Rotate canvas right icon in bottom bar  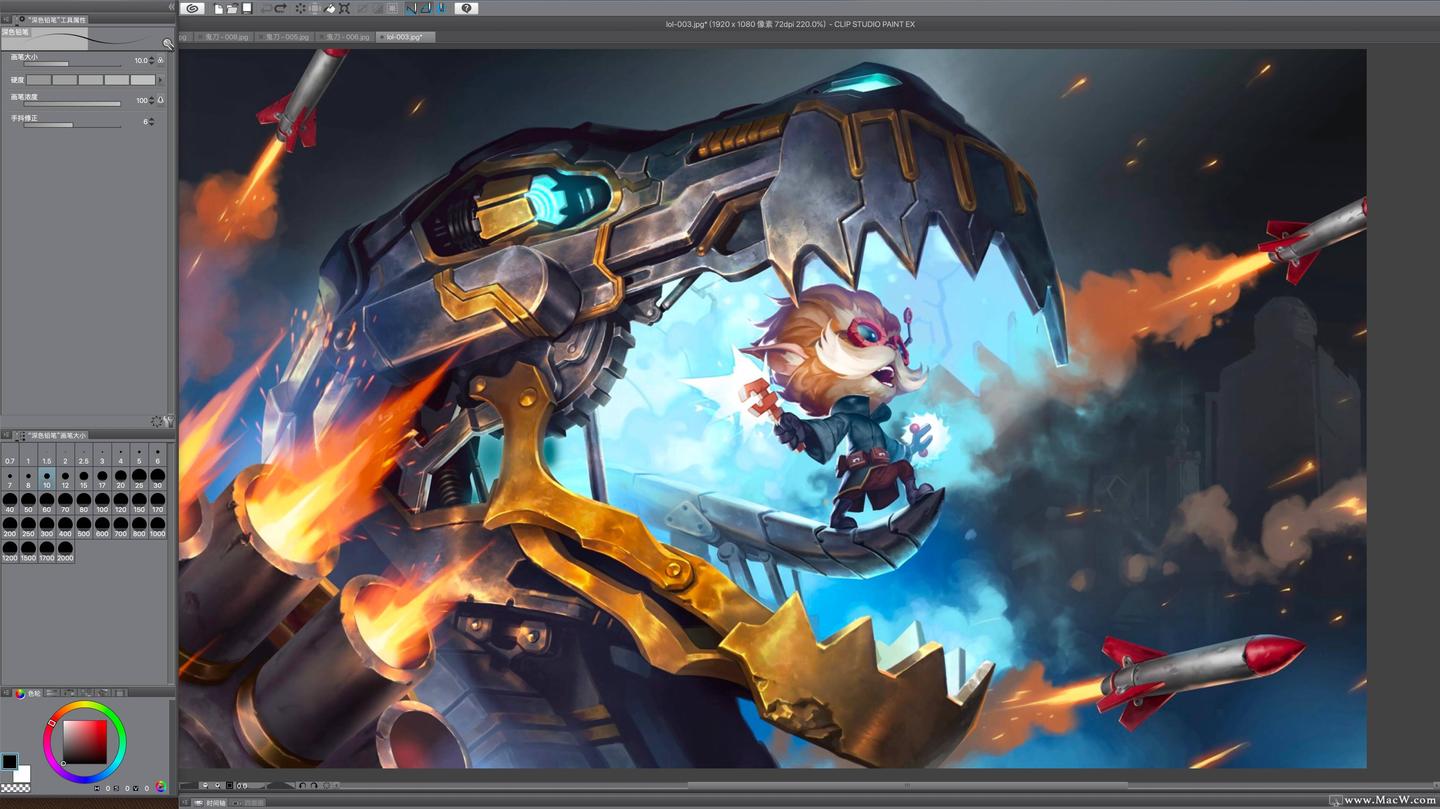pos(314,785)
